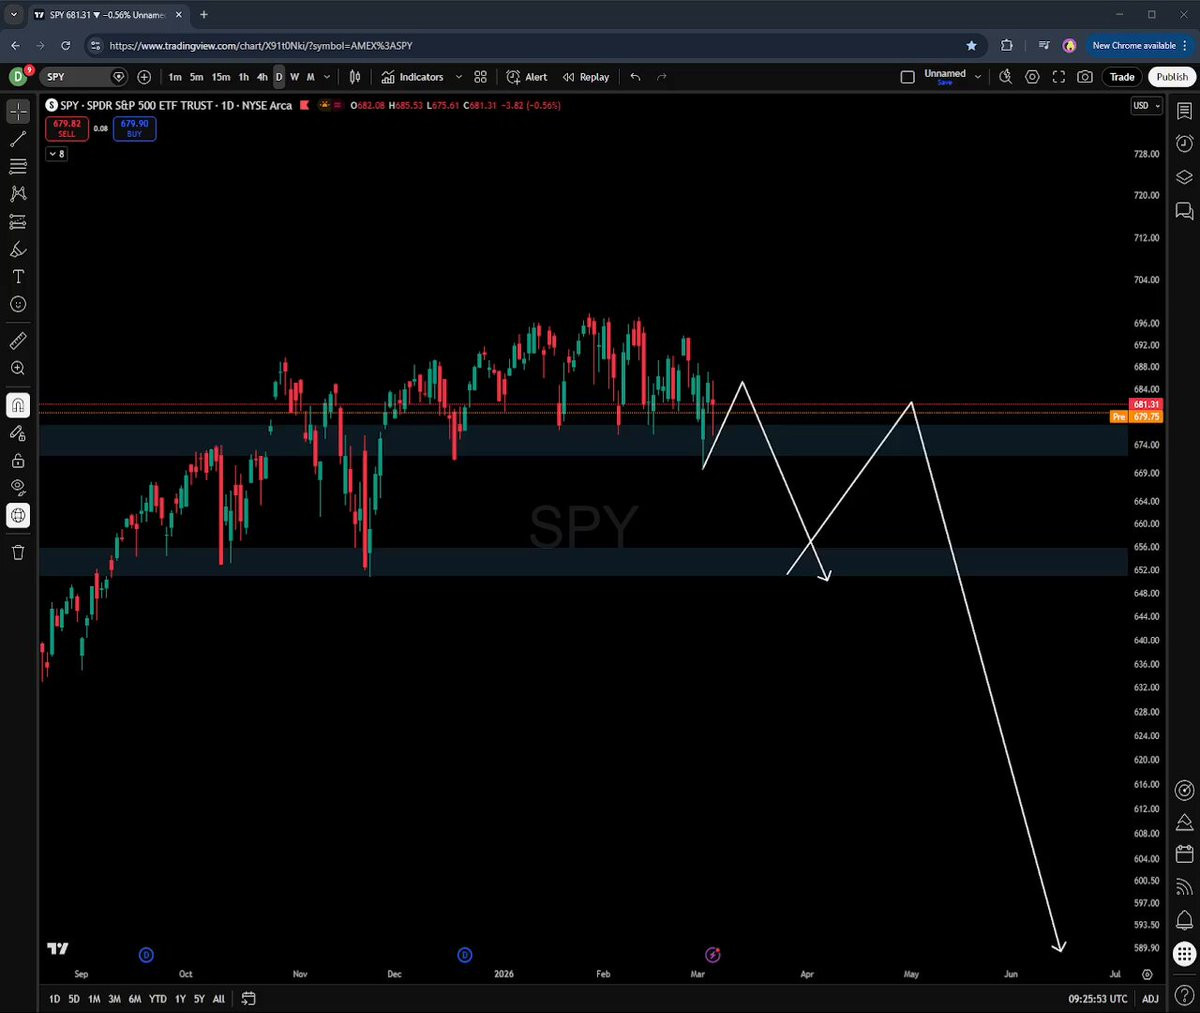
Task: Undo the last chart action
Action: (x=635, y=77)
